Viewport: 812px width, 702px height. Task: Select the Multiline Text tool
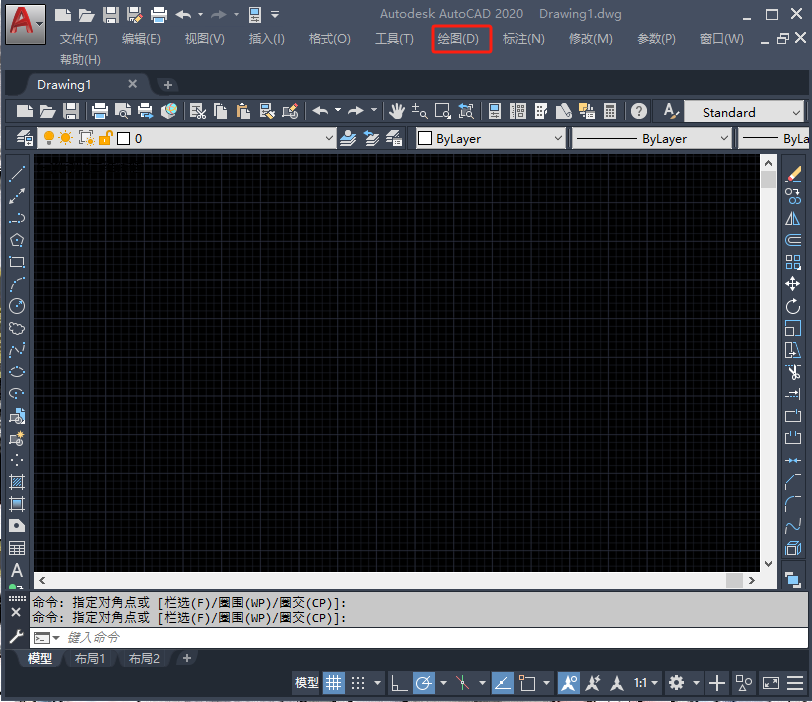click(x=17, y=570)
